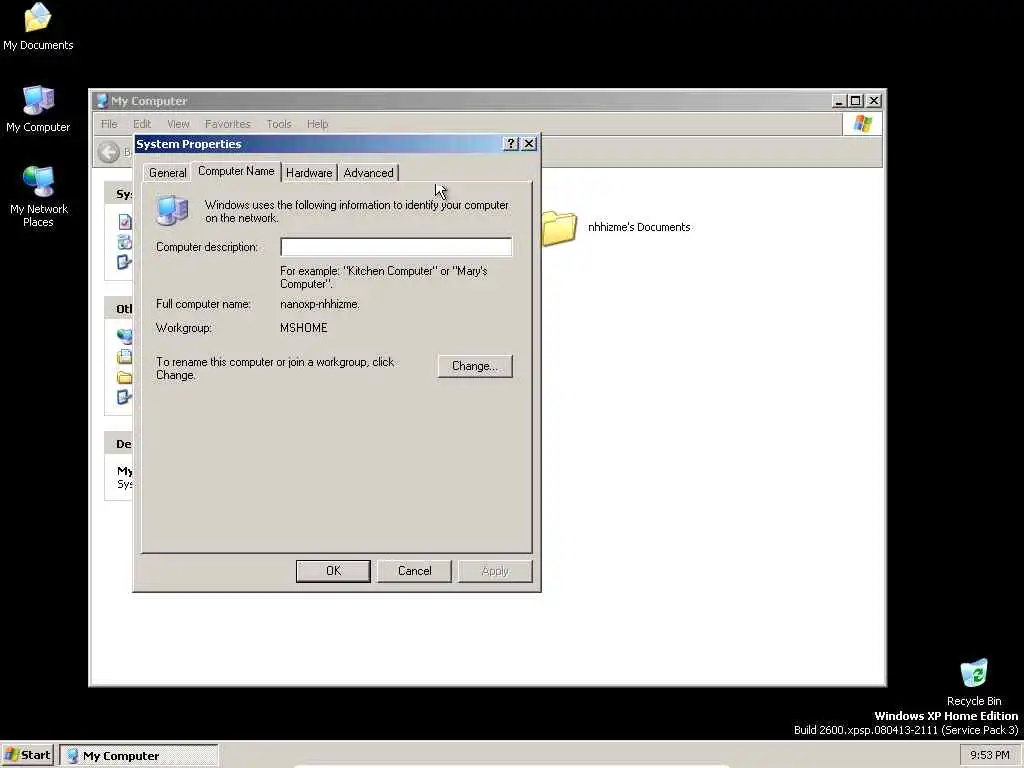Click the Change... button
Viewport: 1024px width, 768px height.
coord(475,366)
